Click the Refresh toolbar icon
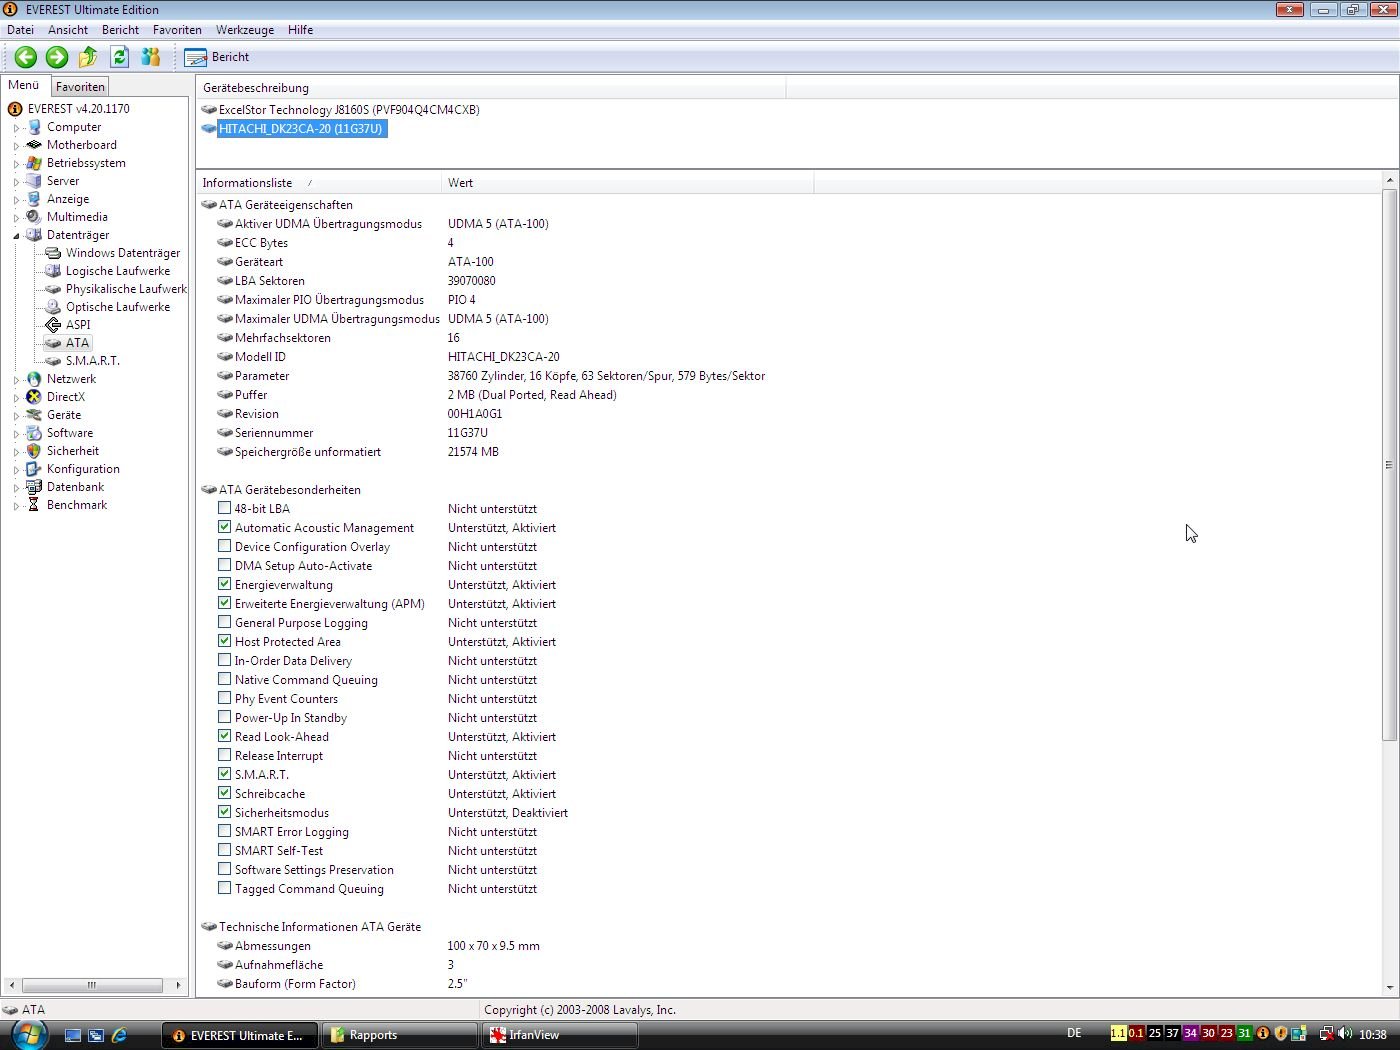 (x=119, y=57)
